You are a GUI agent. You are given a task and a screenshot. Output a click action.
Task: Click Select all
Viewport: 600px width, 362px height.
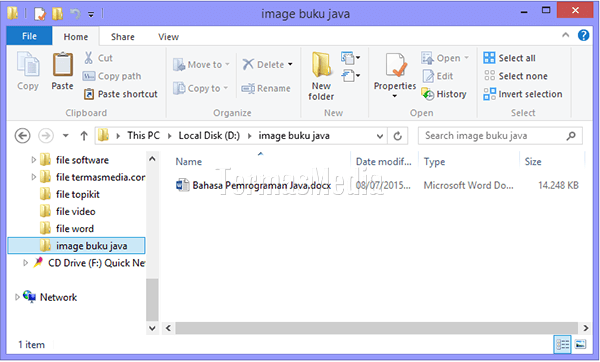click(509, 58)
